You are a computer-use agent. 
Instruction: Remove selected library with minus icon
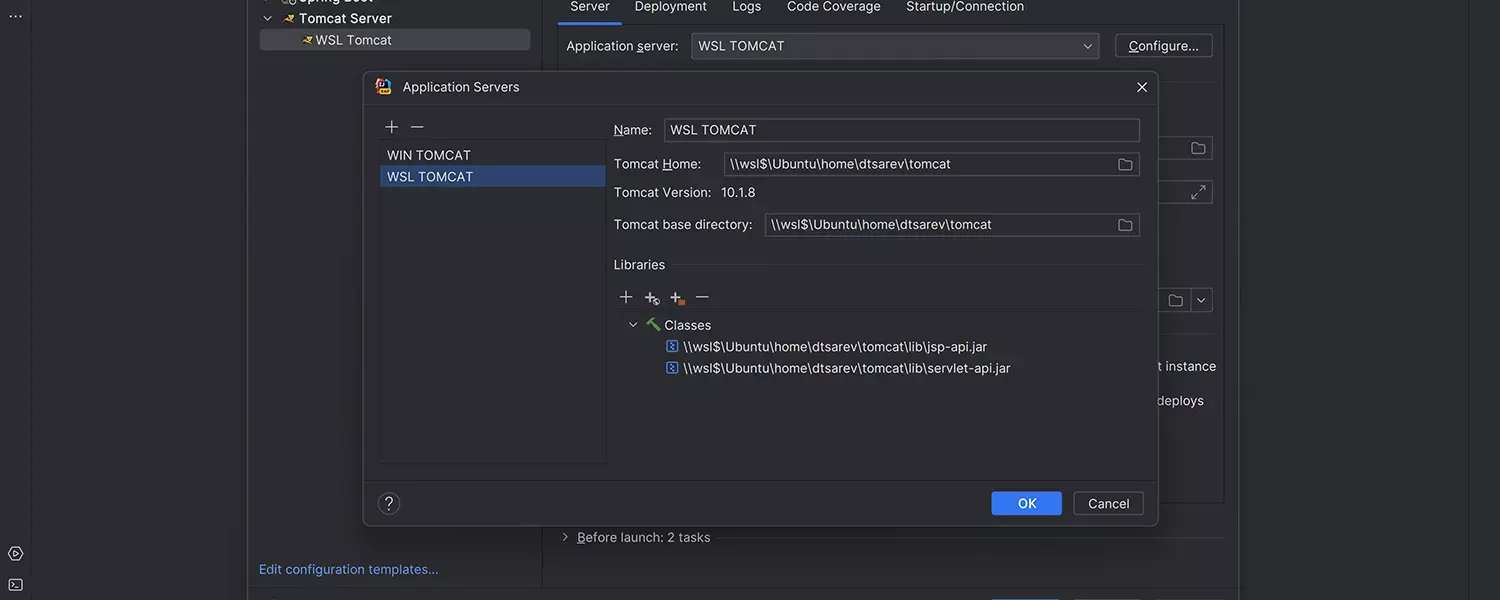[702, 297]
